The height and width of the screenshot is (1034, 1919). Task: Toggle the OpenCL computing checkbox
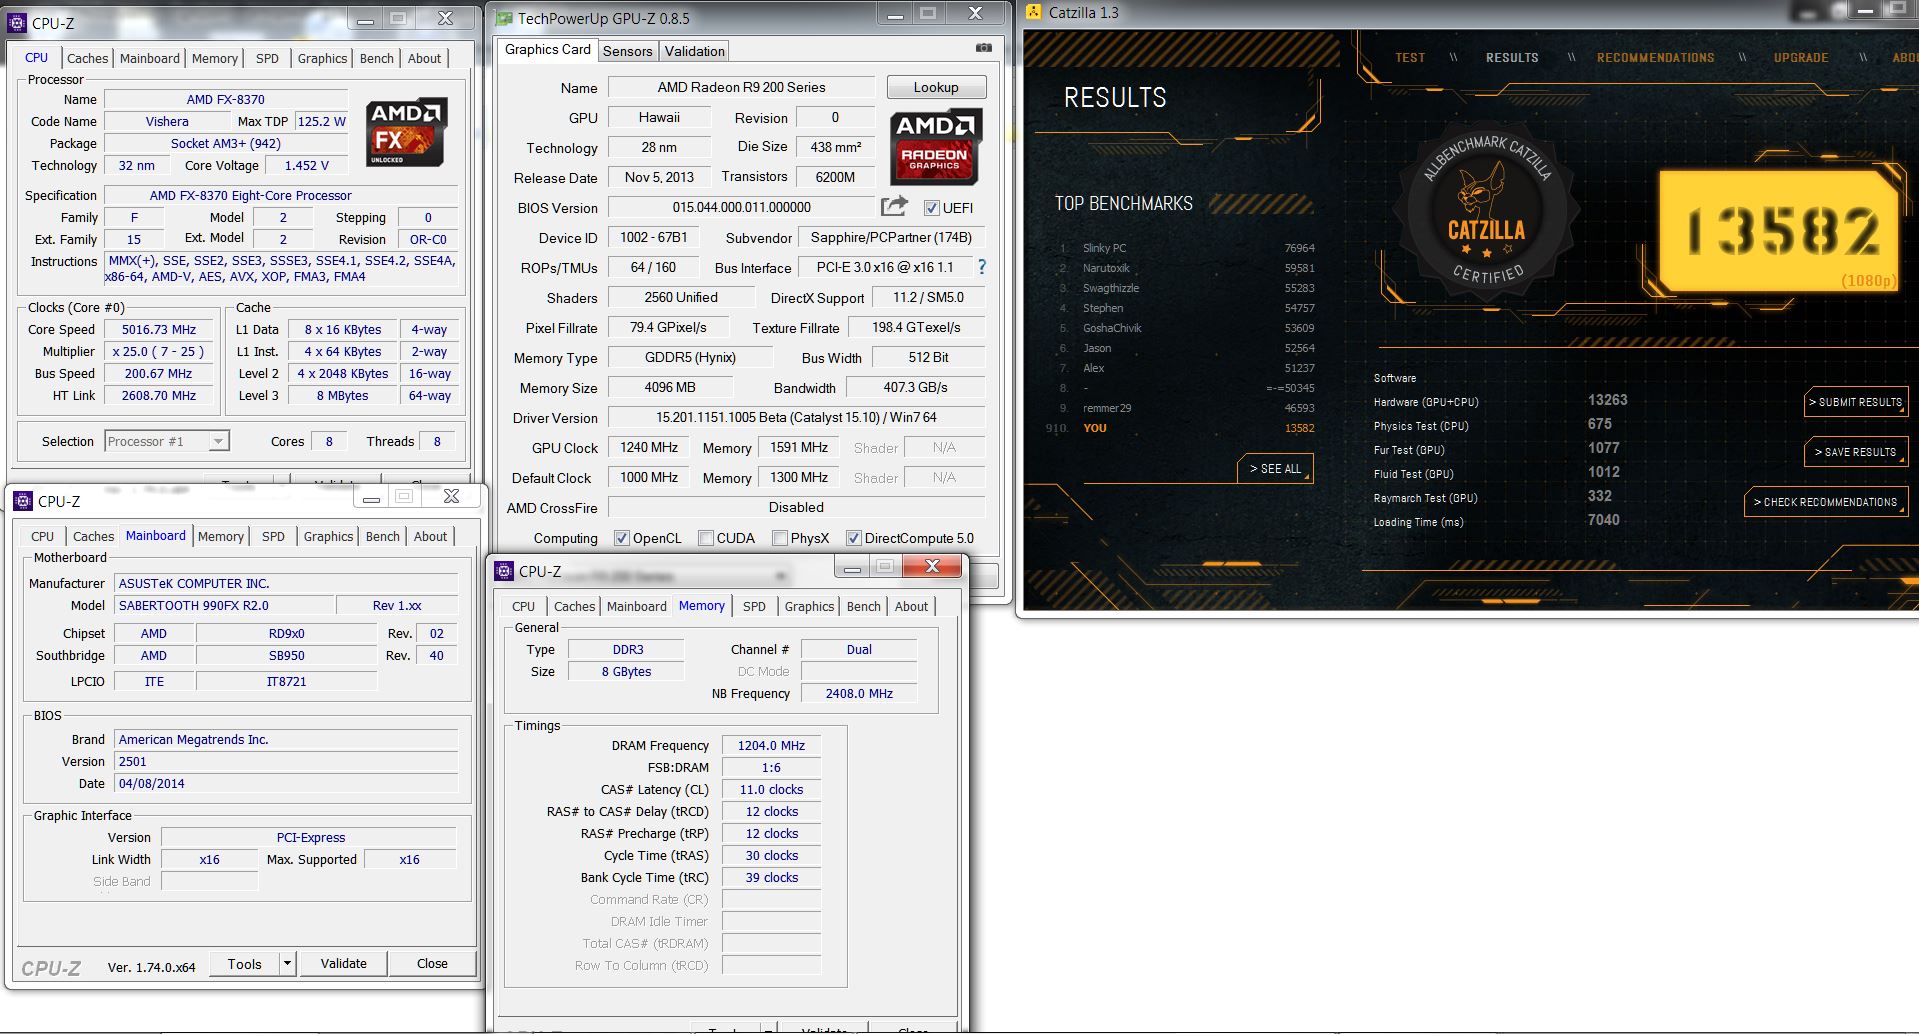point(622,538)
